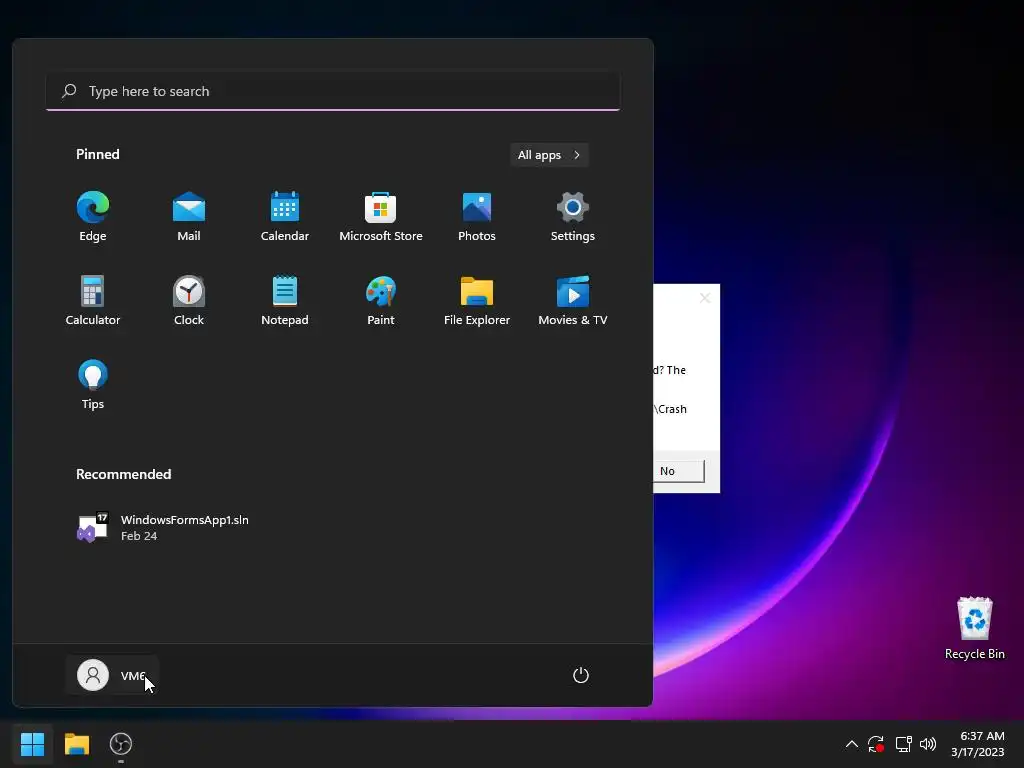
Task: Open Microsoft Store
Action: coord(381,217)
